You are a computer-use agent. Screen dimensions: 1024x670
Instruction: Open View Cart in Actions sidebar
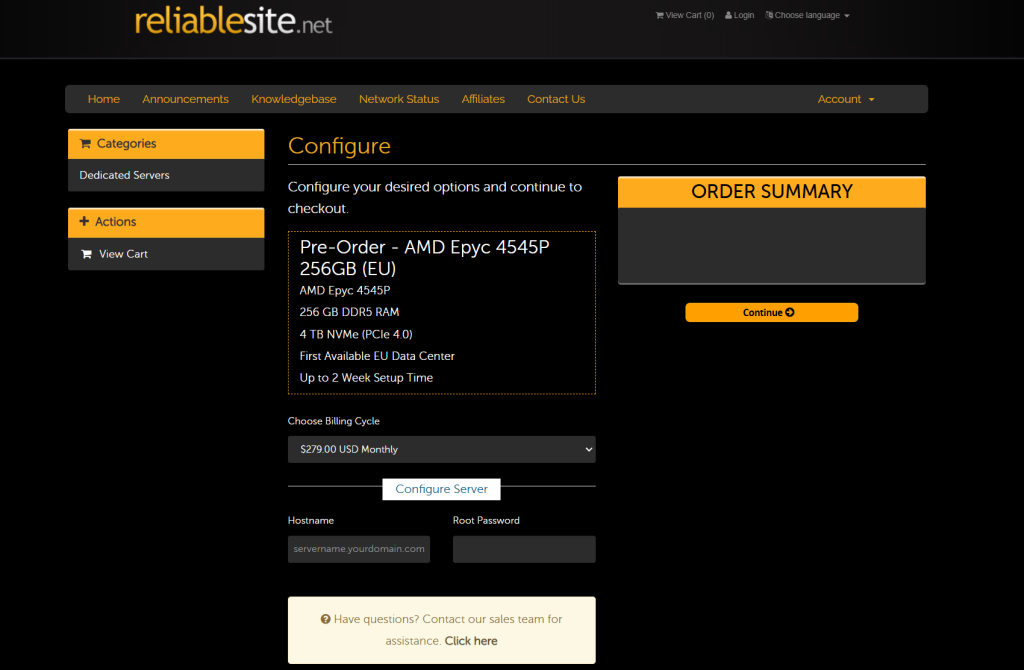pos(123,254)
